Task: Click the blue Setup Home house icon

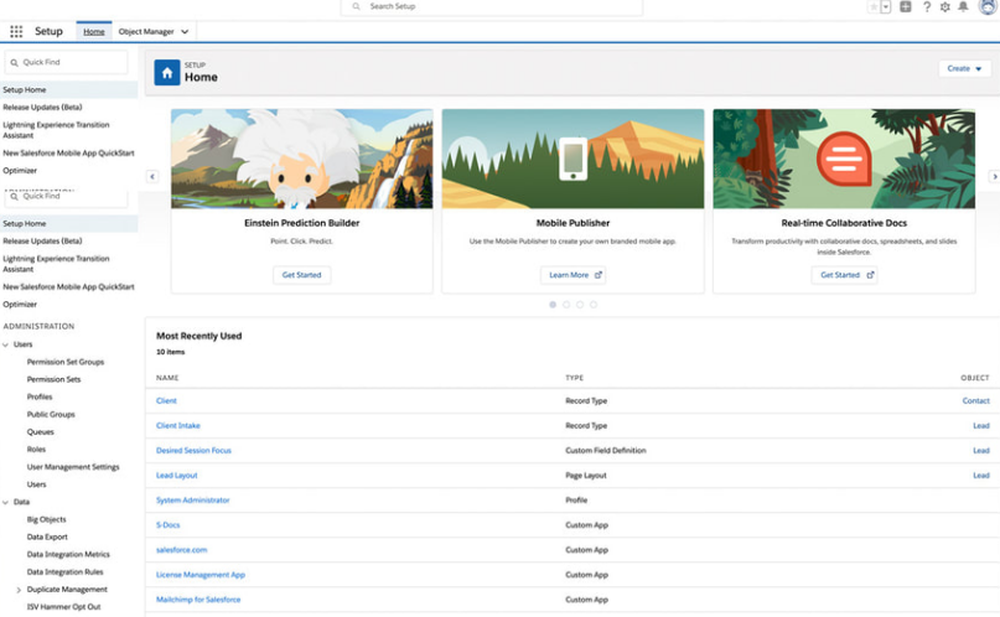Action: 167,73
